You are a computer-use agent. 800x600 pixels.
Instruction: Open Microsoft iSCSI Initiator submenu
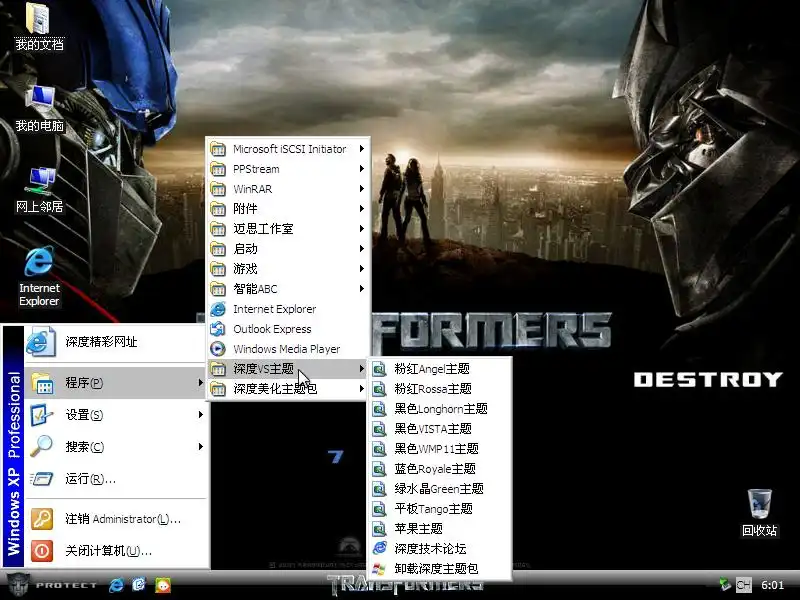tap(288, 149)
